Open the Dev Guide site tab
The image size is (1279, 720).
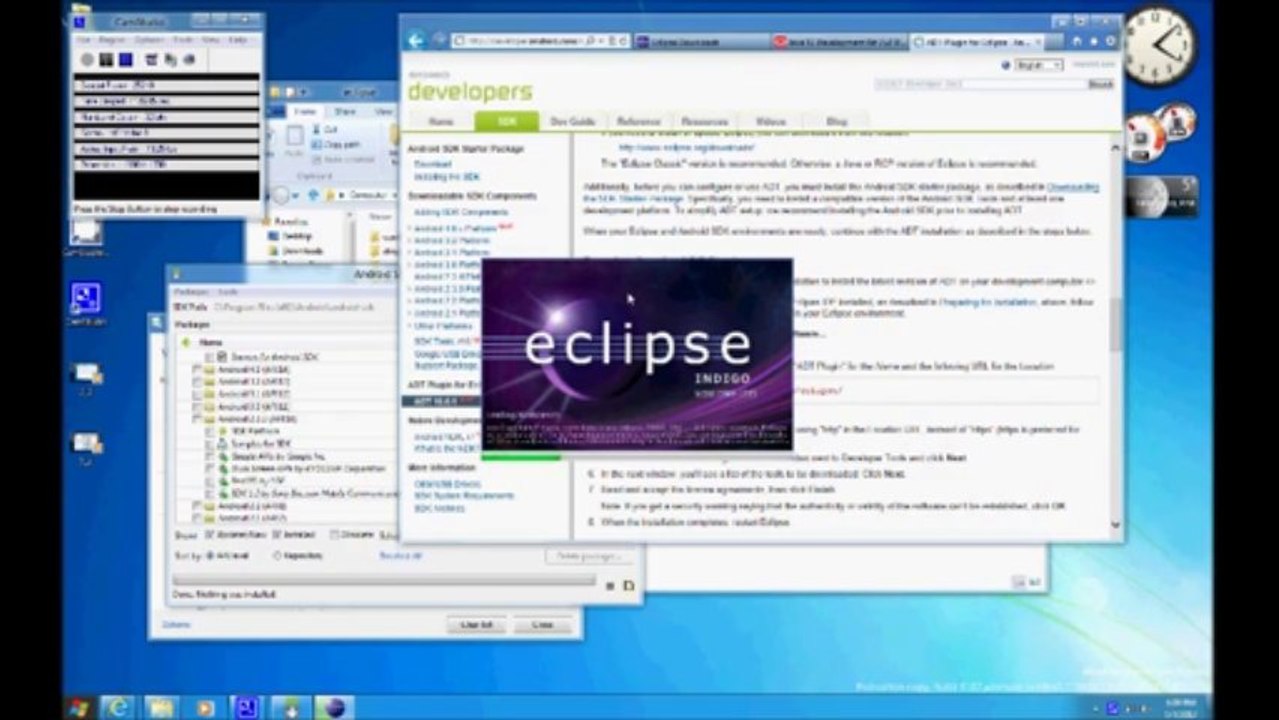click(573, 121)
